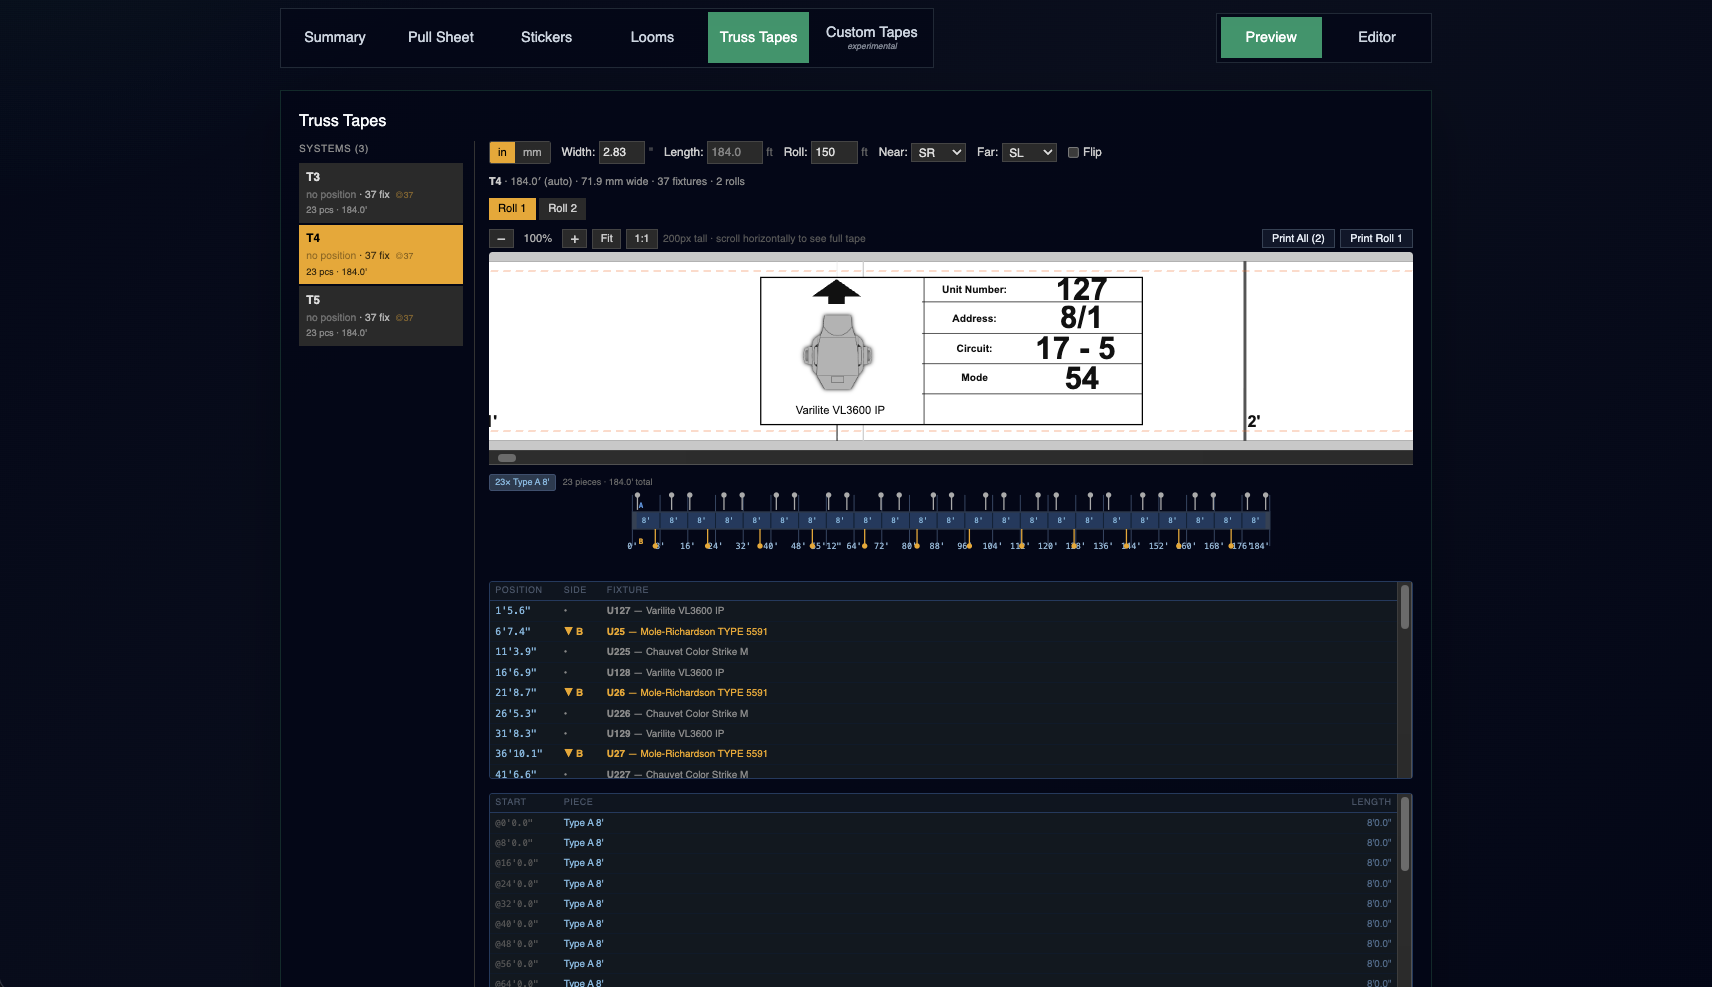
Task: Click the up arrow on the fixture label
Action: (837, 291)
